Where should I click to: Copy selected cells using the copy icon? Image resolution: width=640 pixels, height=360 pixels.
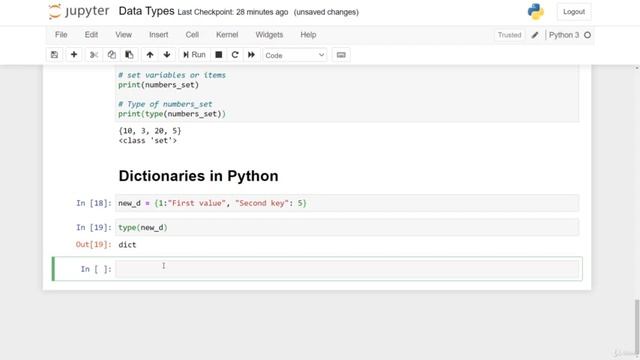pyautogui.click(x=111, y=55)
